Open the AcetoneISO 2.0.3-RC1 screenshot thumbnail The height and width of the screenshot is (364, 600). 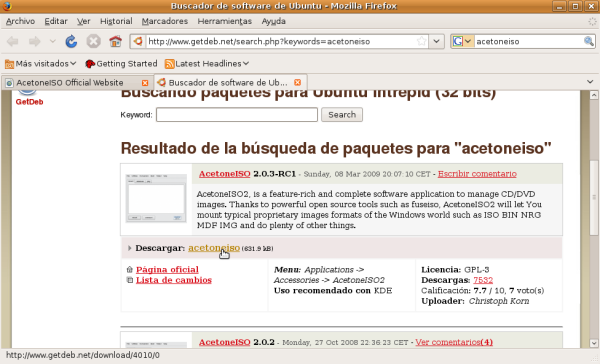click(156, 198)
